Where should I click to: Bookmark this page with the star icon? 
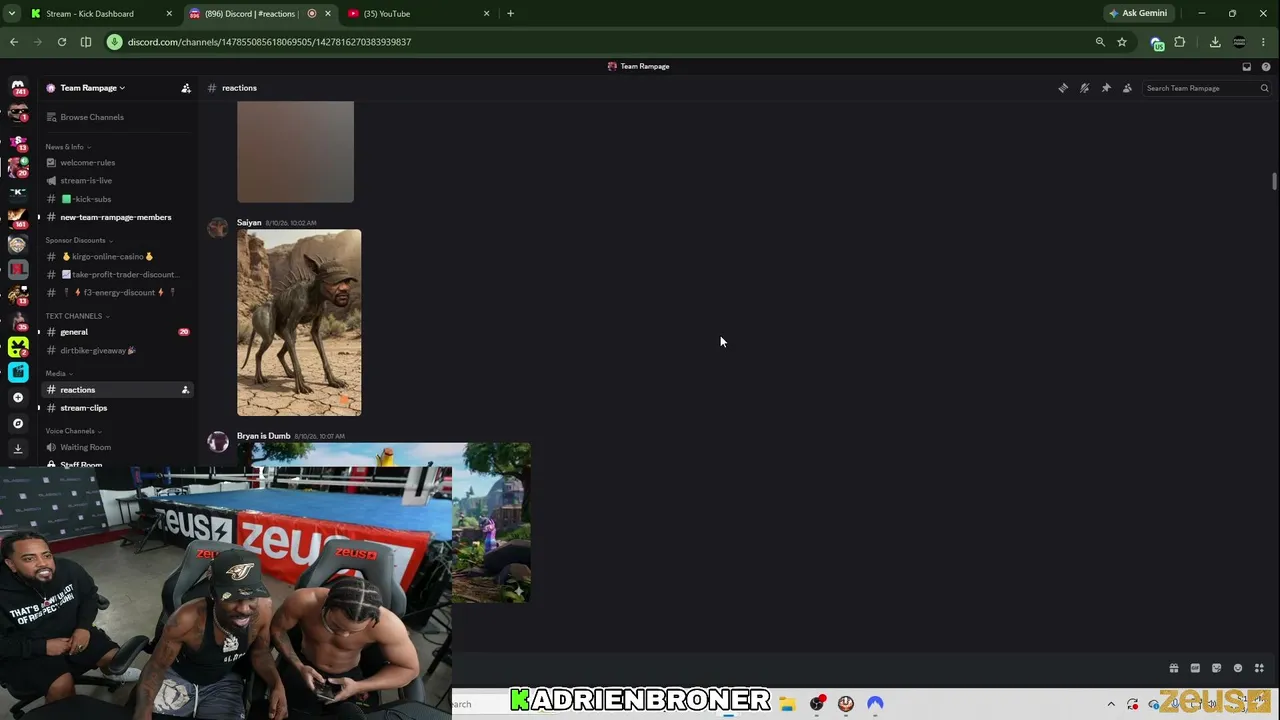pyautogui.click(x=1122, y=42)
